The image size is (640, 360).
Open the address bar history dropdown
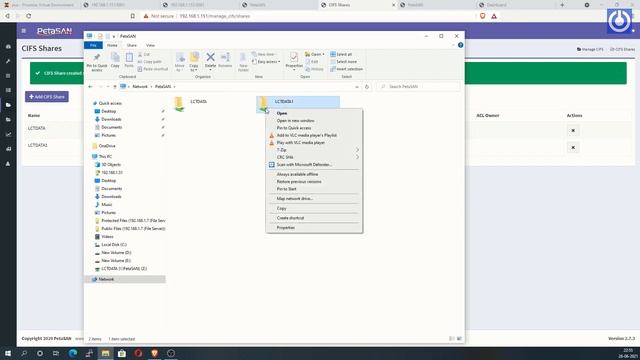point(357,87)
